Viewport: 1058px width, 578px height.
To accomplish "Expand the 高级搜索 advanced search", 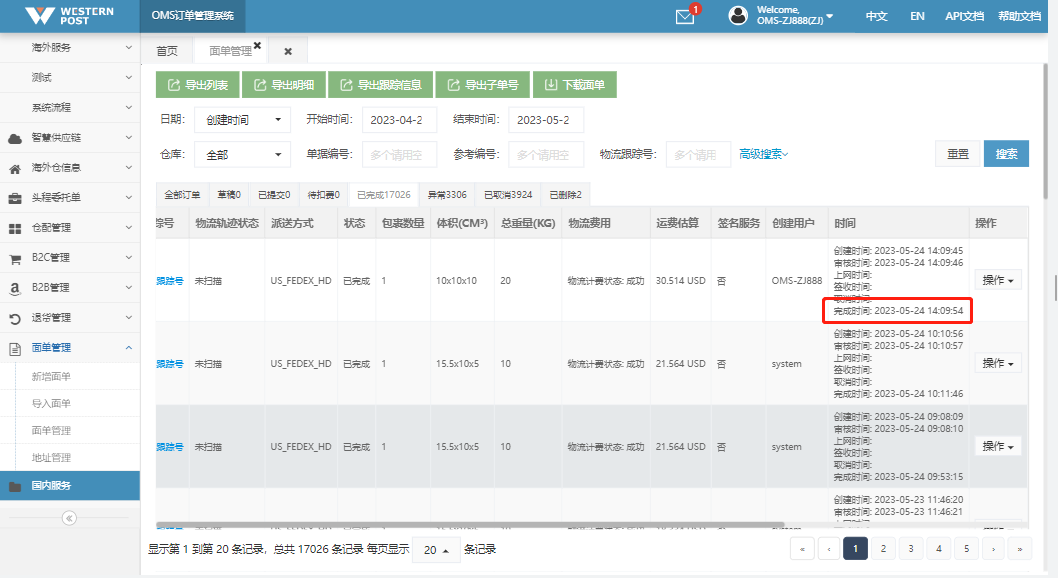I will click(x=763, y=154).
